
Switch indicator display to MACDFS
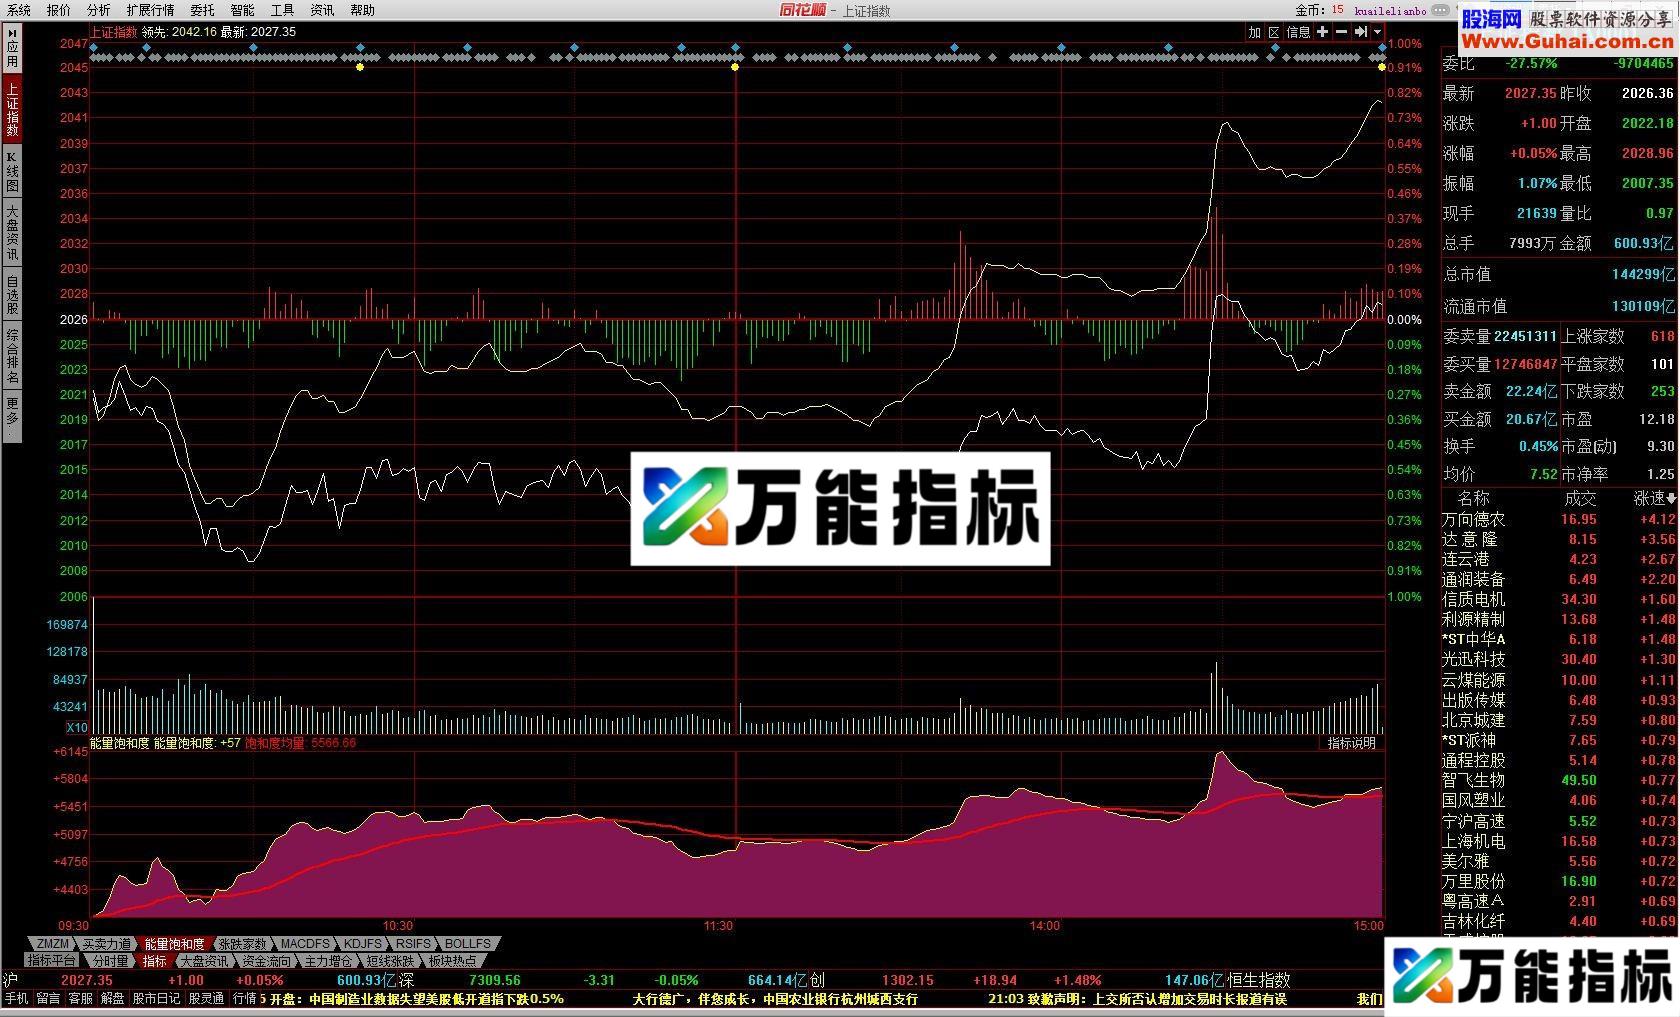(x=306, y=944)
